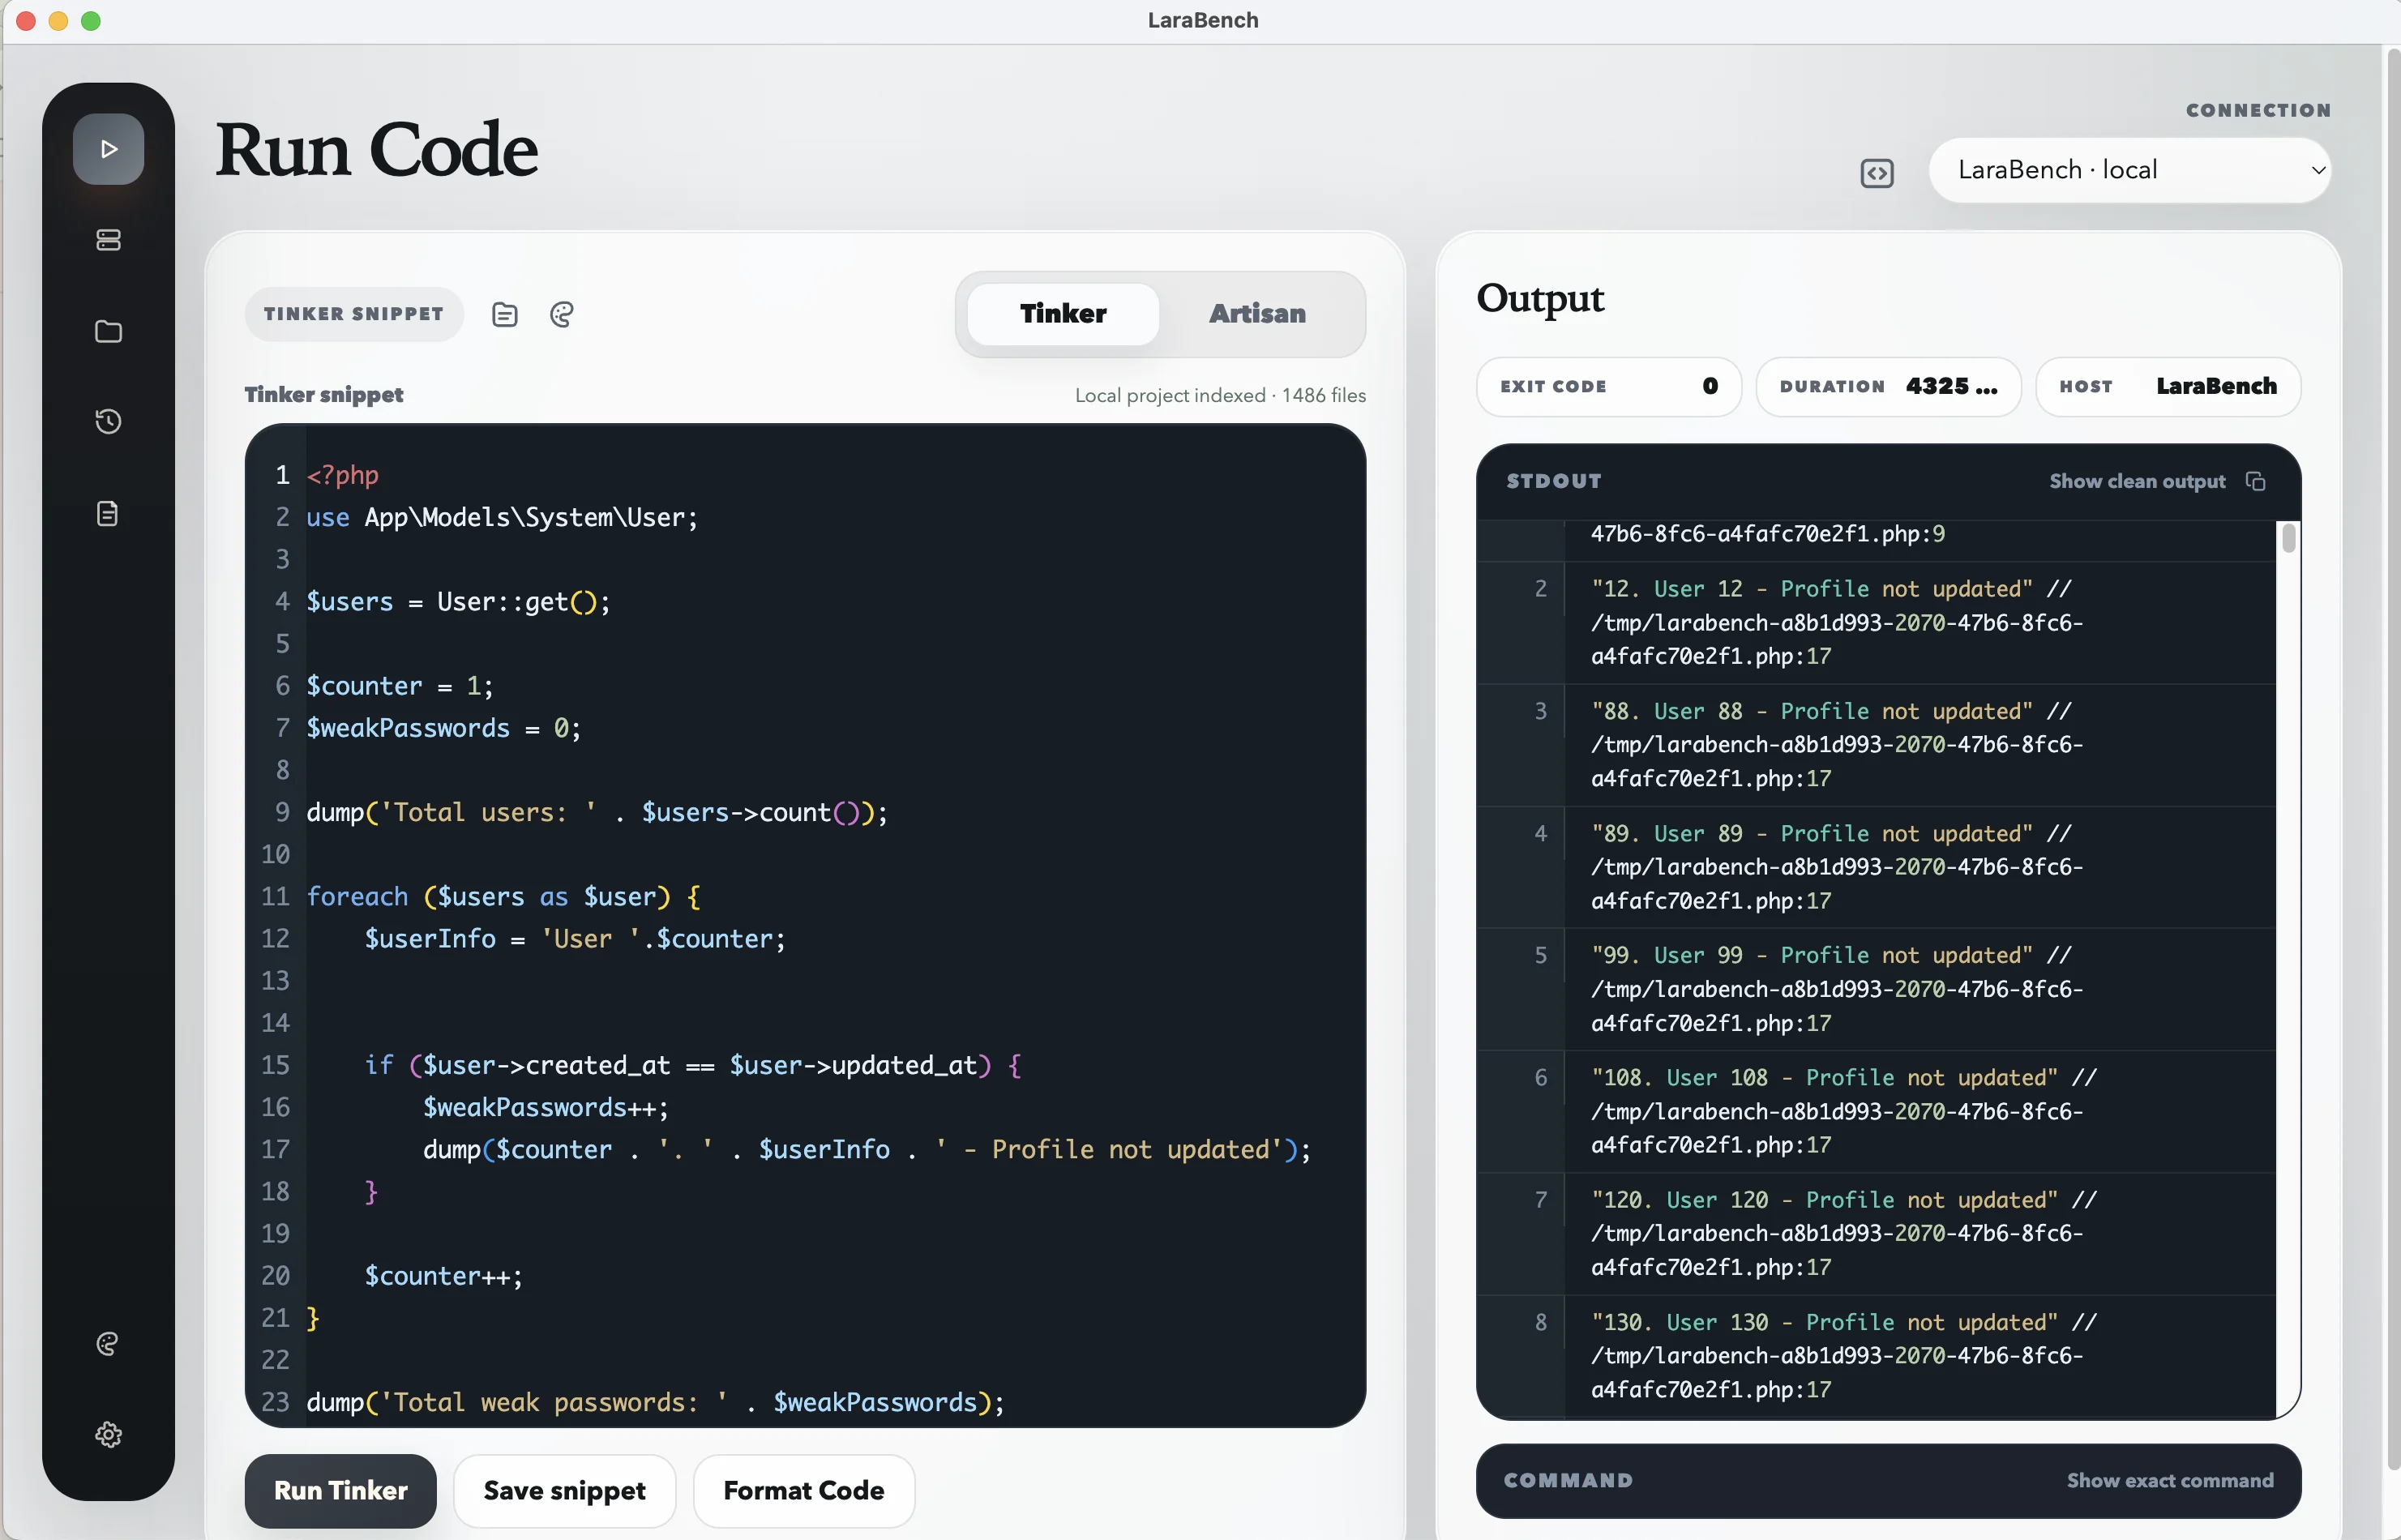This screenshot has height=1540, width=2401.
Task: Click the dump 'Total weak passwords' code line
Action: click(x=655, y=1402)
